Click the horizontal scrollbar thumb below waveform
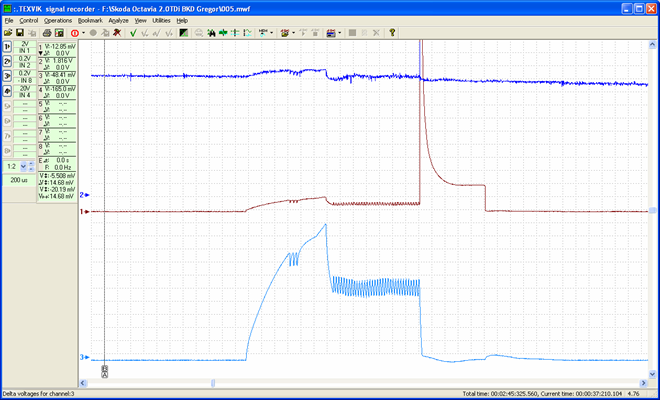The height and width of the screenshot is (400, 660). (x=213, y=383)
